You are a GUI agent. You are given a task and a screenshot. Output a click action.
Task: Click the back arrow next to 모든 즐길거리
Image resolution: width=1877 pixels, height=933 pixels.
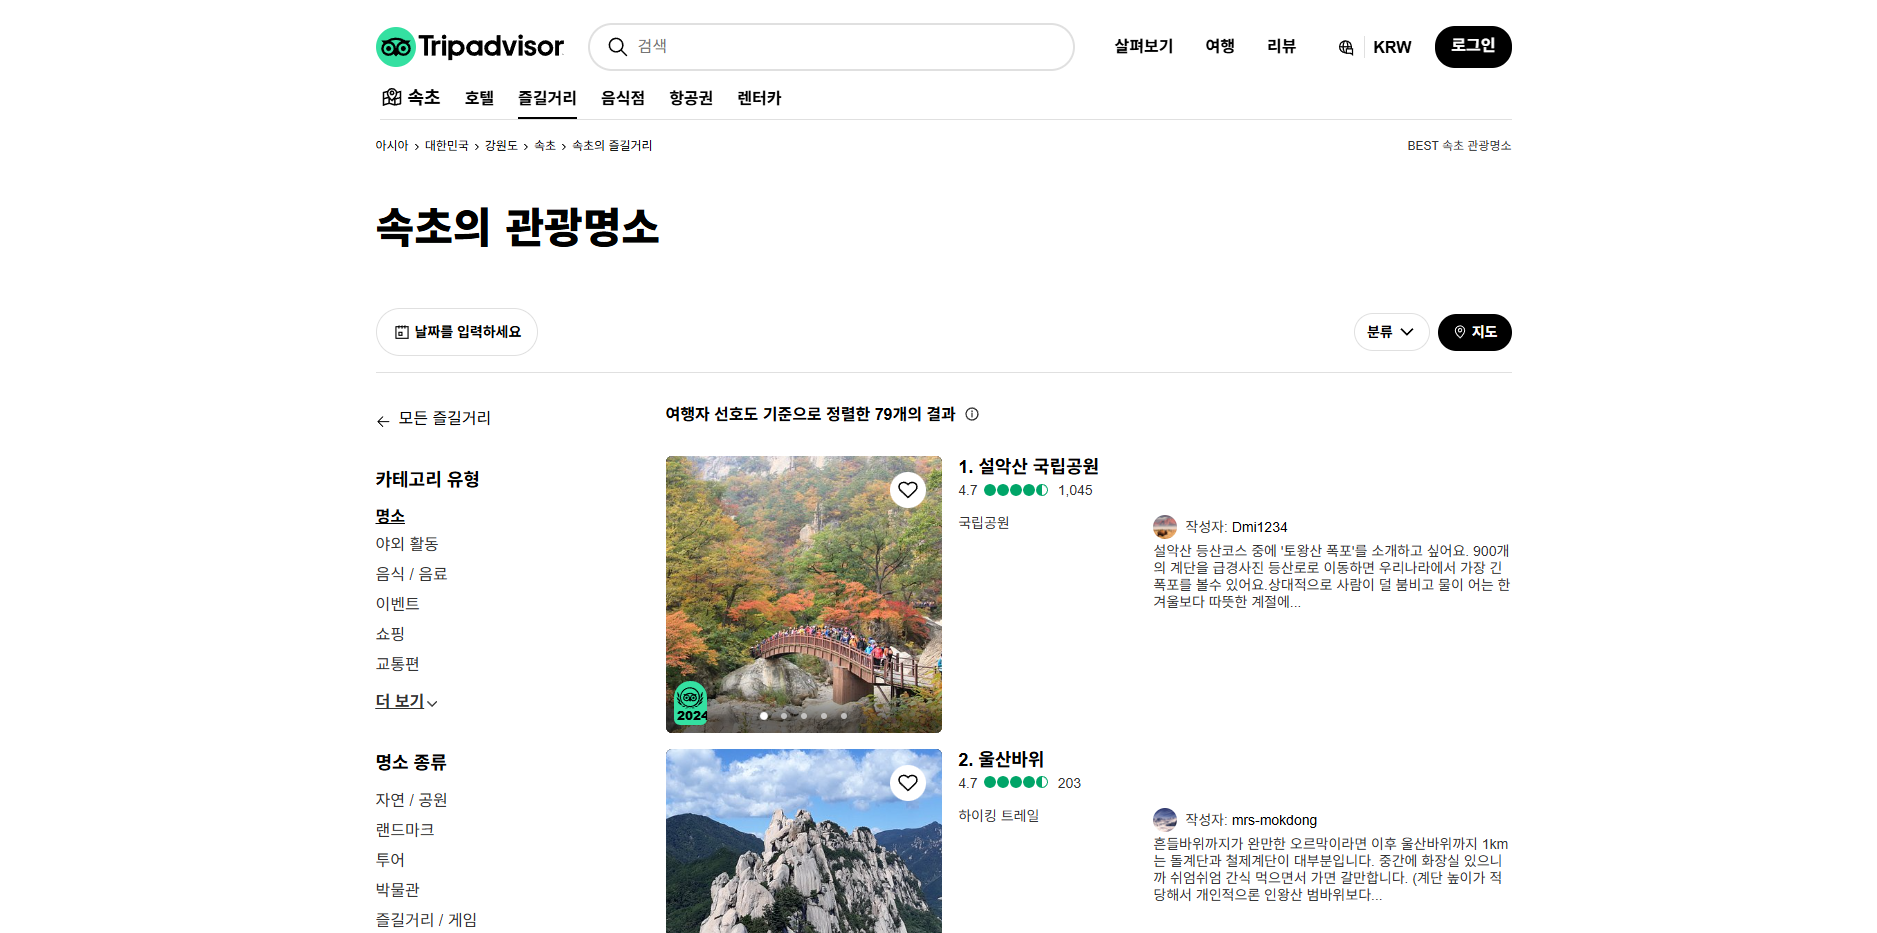pyautogui.click(x=382, y=419)
